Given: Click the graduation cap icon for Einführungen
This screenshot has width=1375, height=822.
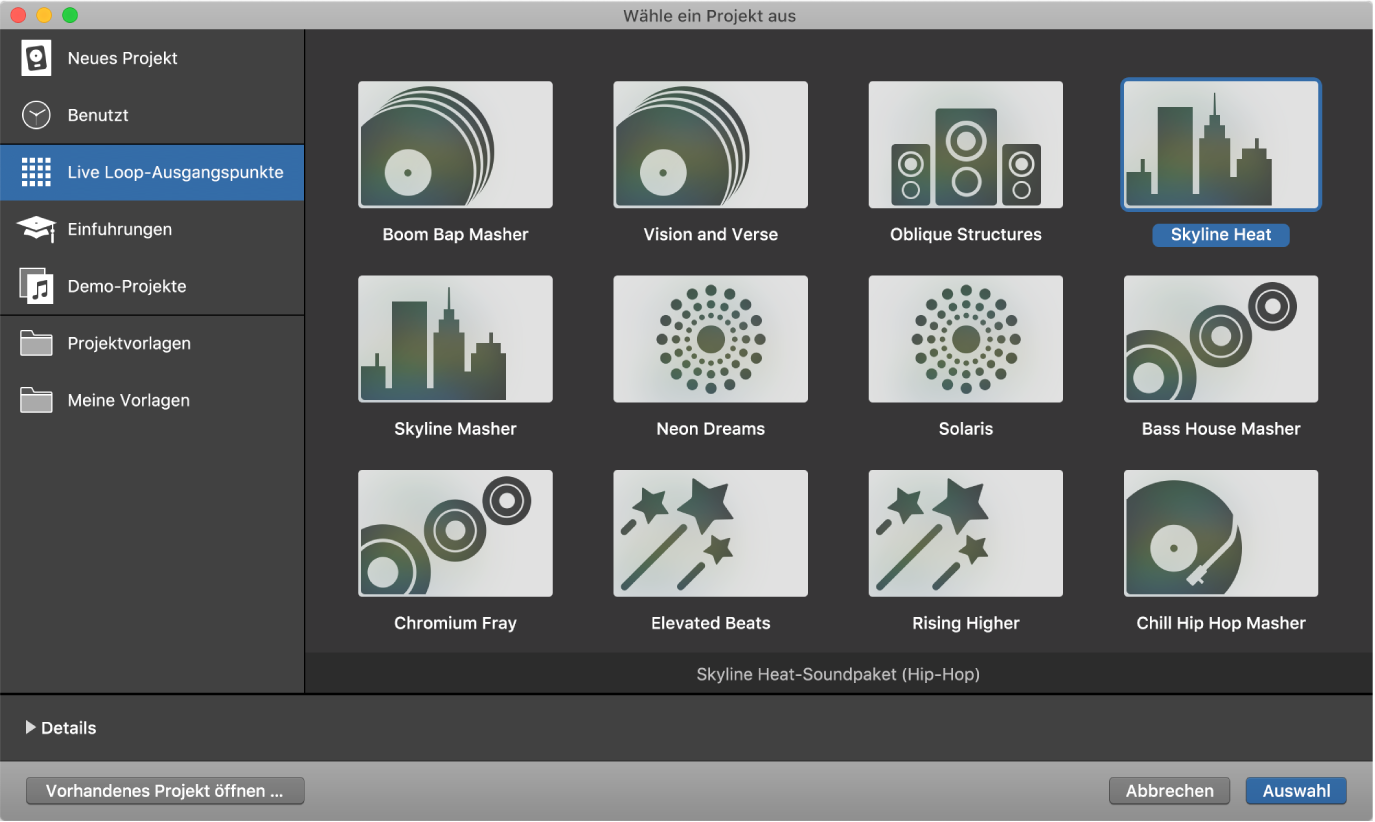Looking at the screenshot, I should pos(36,229).
